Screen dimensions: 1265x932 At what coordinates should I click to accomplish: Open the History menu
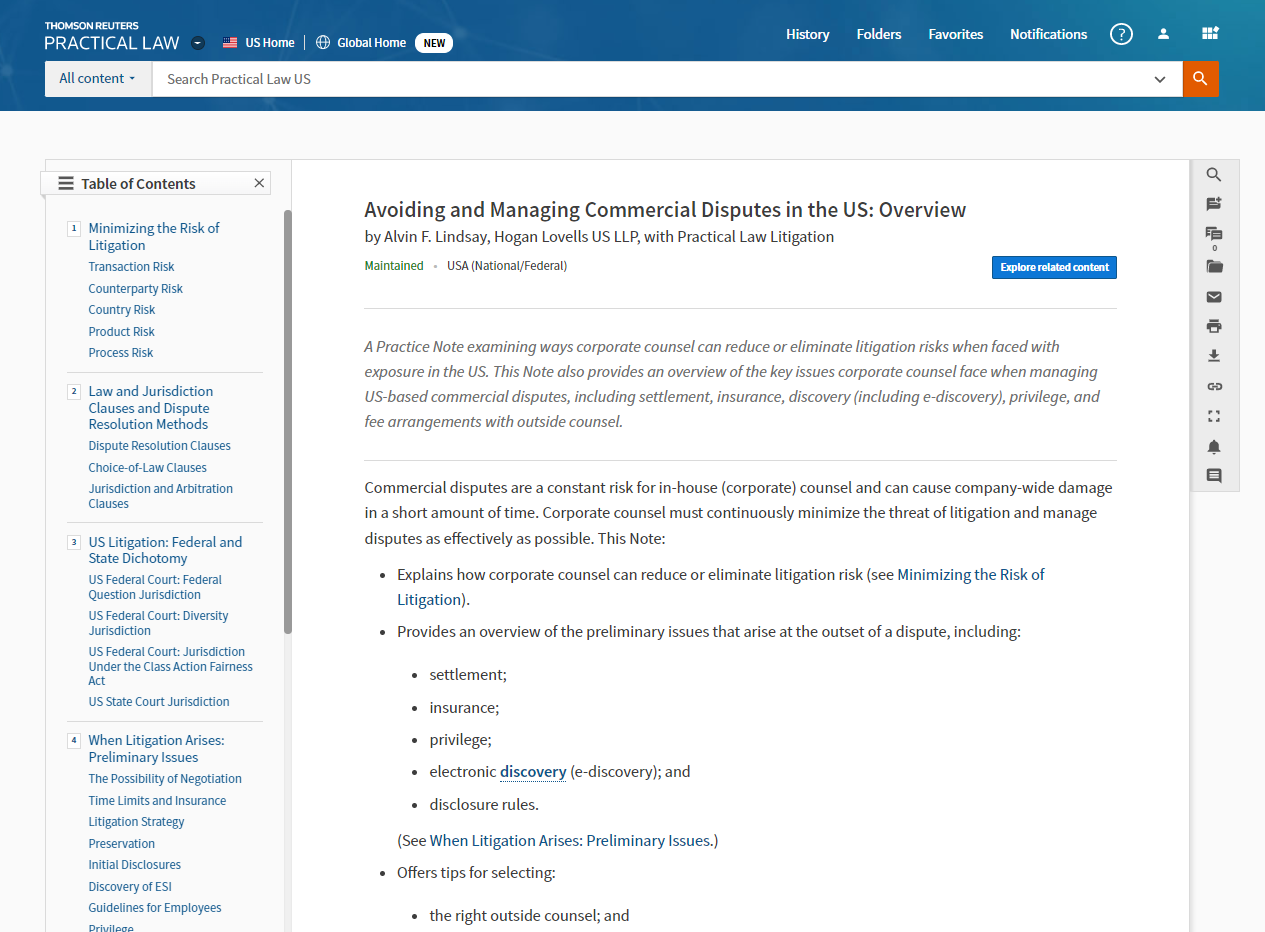807,34
